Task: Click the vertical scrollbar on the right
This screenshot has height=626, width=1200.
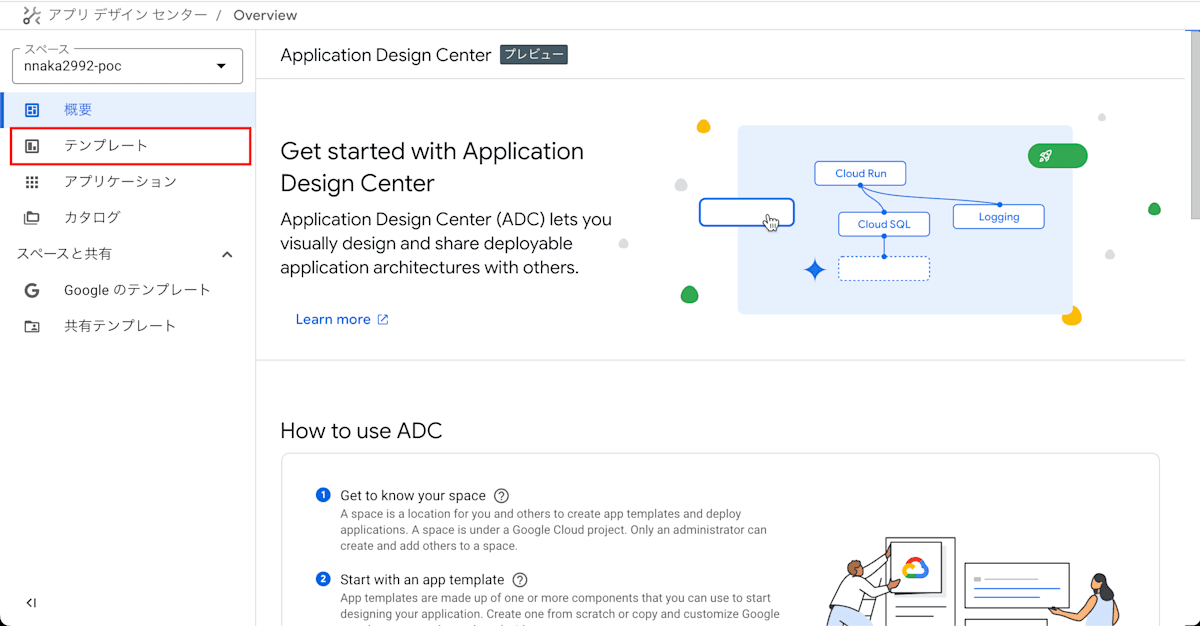Action: coord(1194,125)
